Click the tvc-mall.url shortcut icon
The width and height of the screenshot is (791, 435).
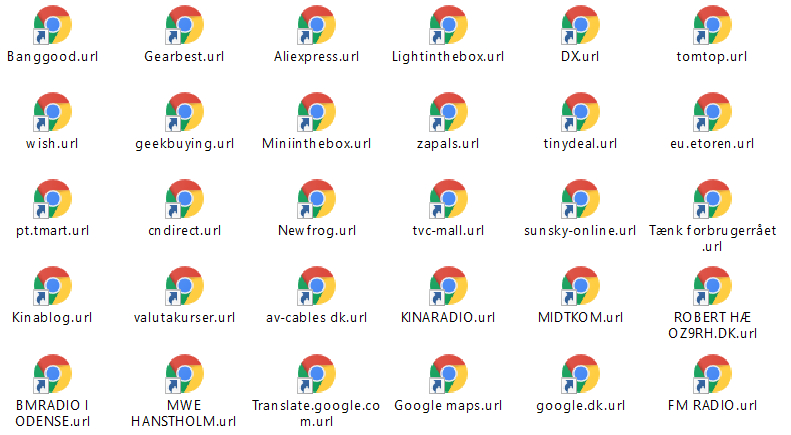[x=448, y=198]
